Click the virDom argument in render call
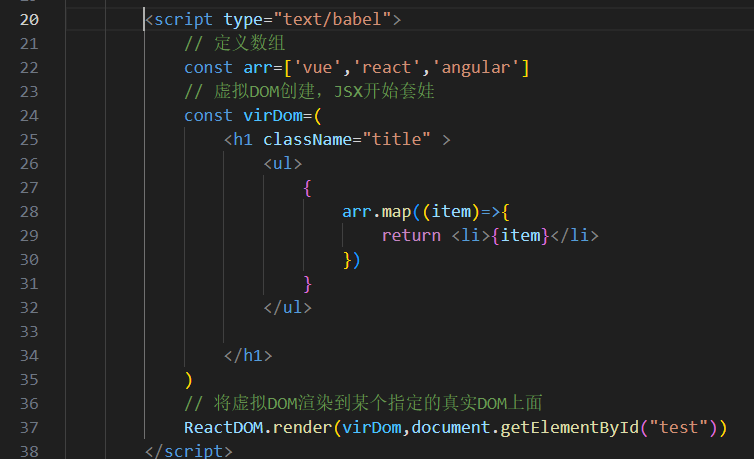 click(371, 428)
